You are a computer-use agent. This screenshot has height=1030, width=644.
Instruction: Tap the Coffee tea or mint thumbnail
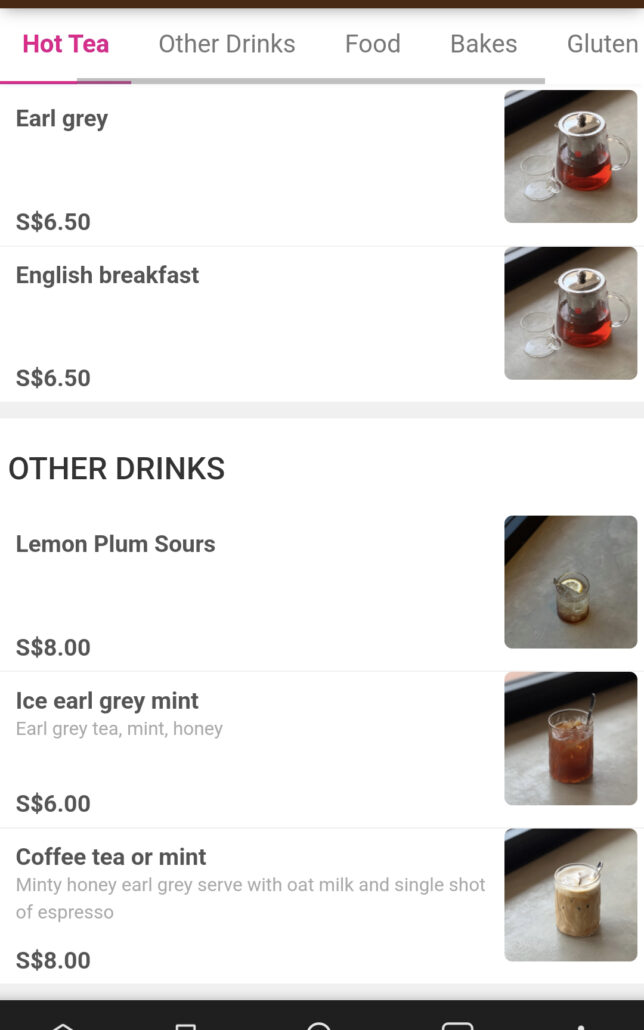pyautogui.click(x=570, y=894)
